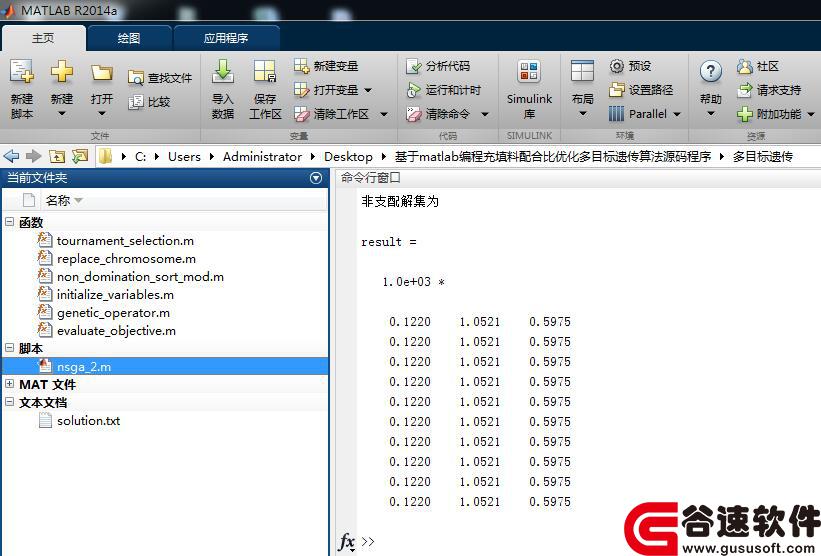Select nsga_2.m script file
Screen dimensions: 821x556
tap(165, 366)
